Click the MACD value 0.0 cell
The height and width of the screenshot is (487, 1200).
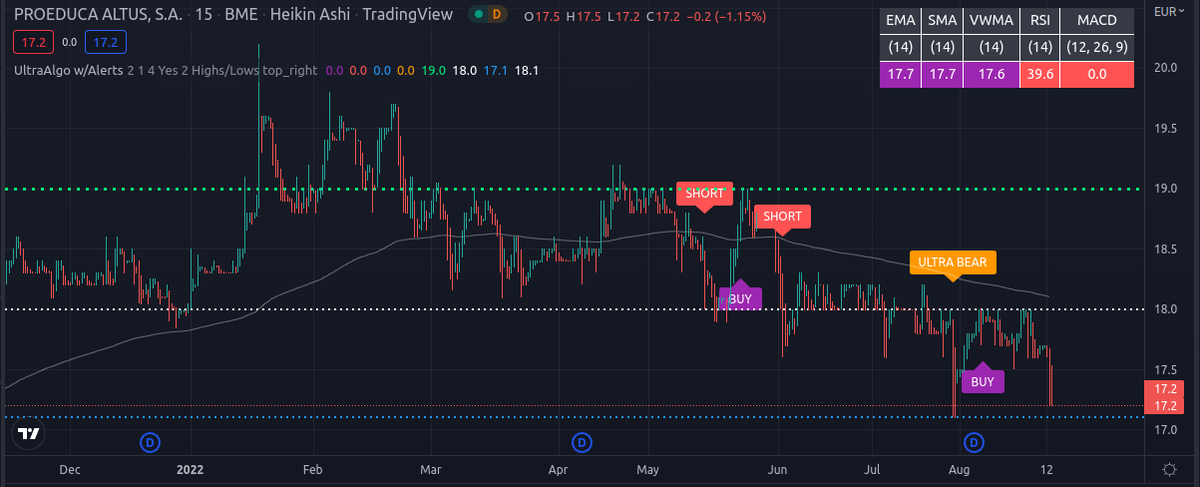(1098, 75)
